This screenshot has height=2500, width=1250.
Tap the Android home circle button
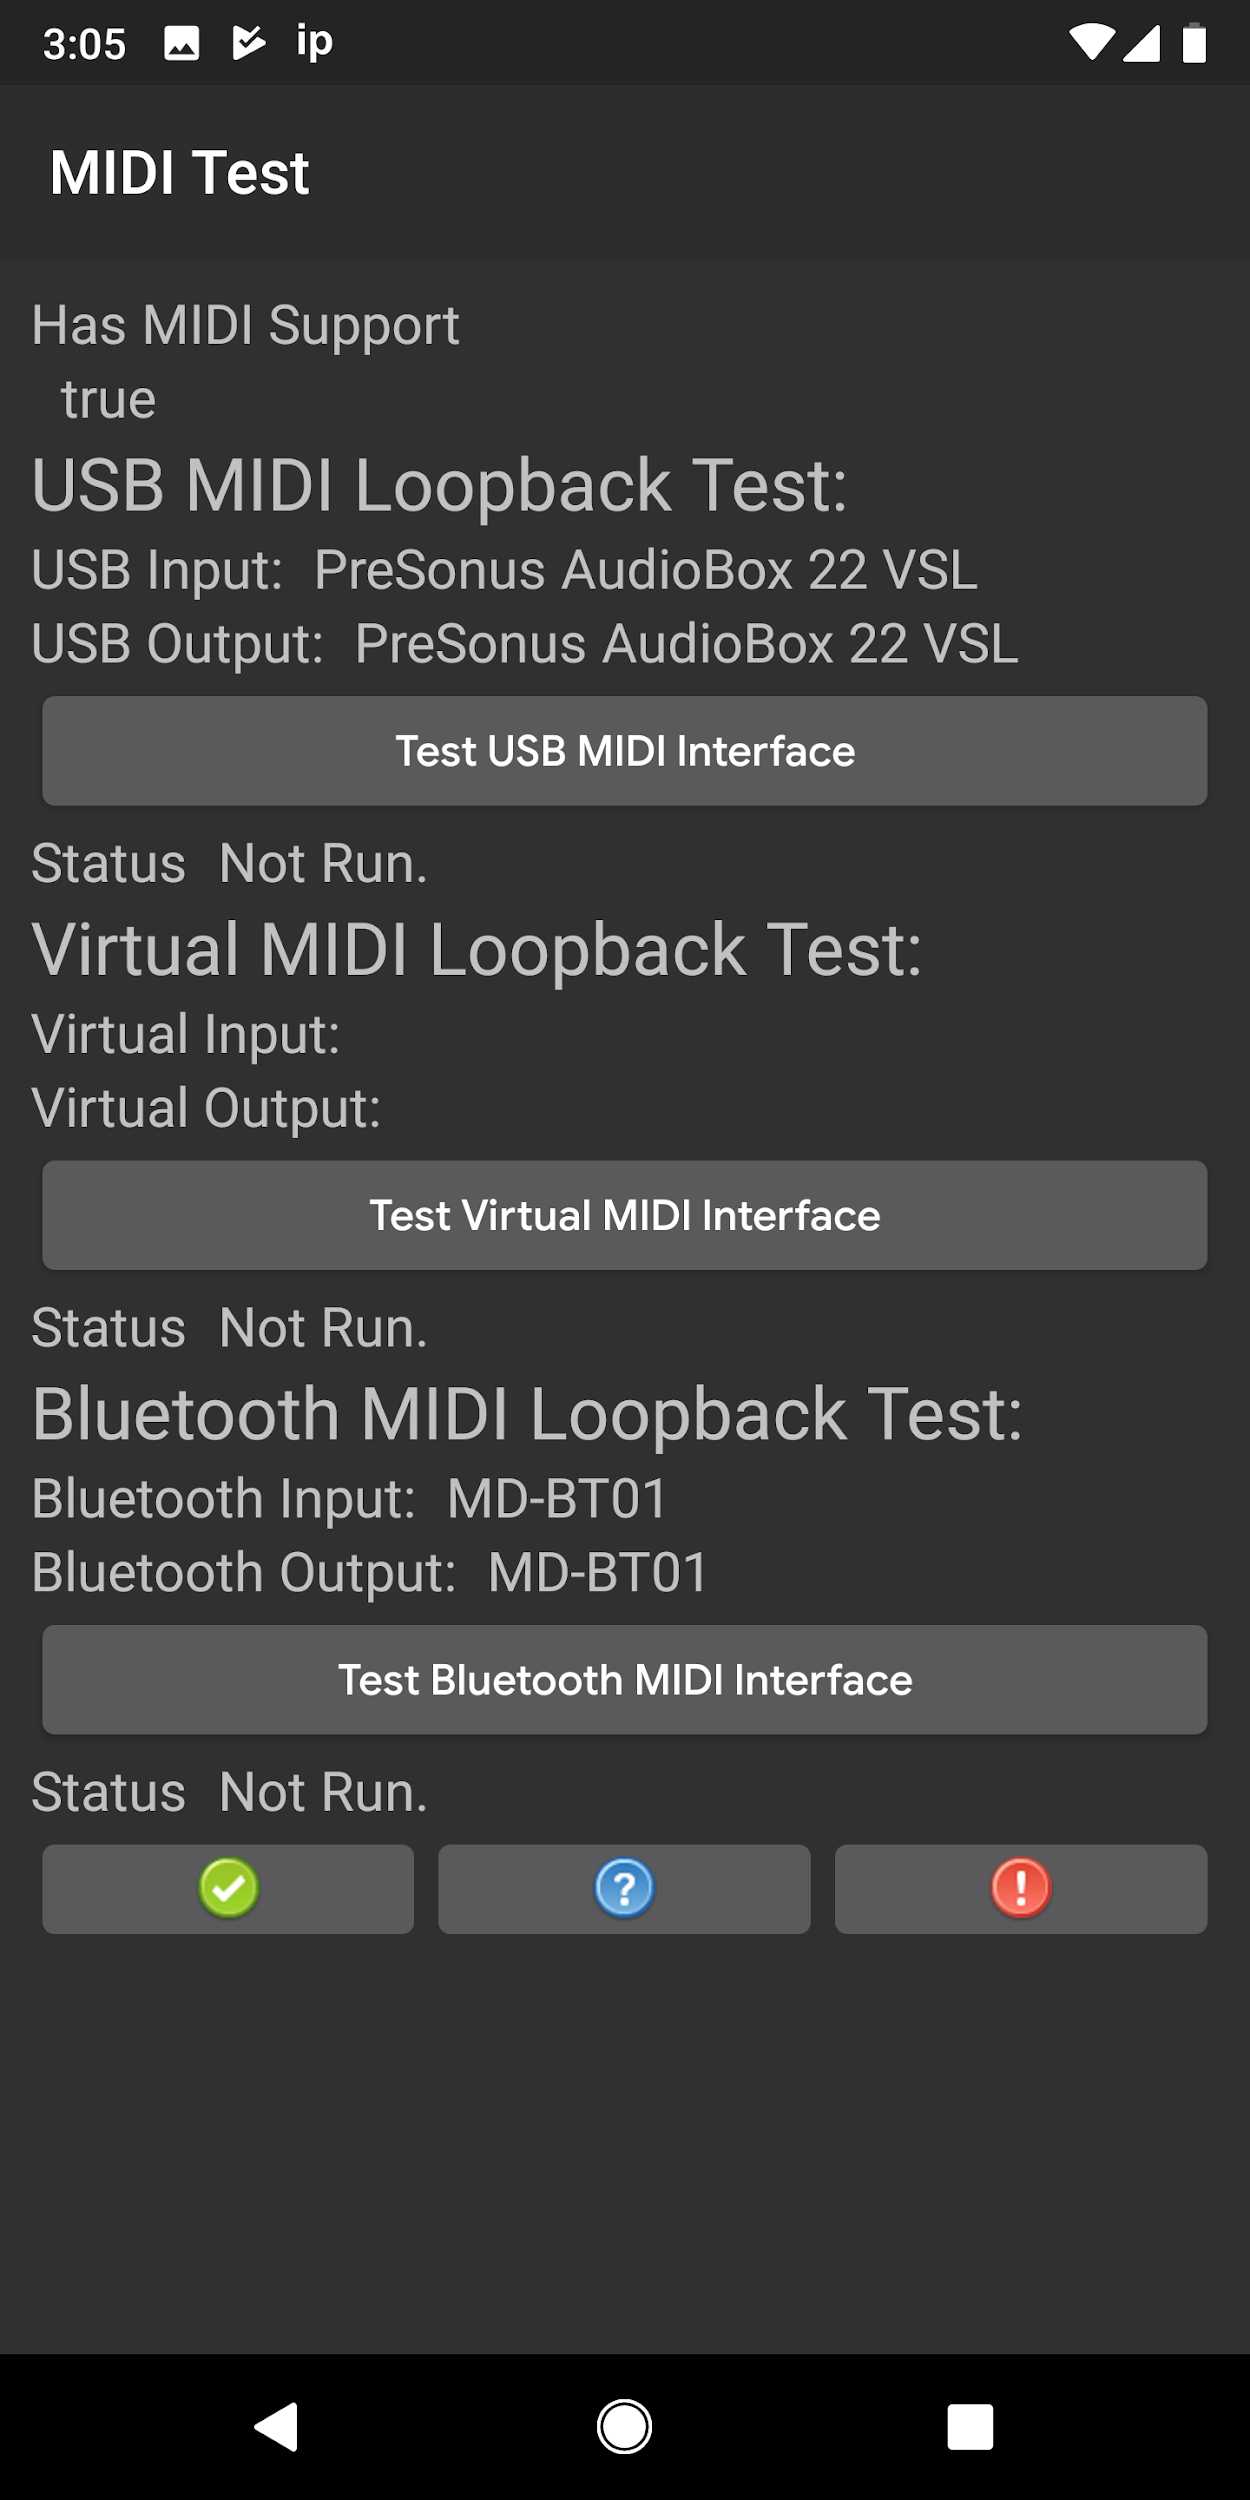pyautogui.click(x=625, y=2426)
